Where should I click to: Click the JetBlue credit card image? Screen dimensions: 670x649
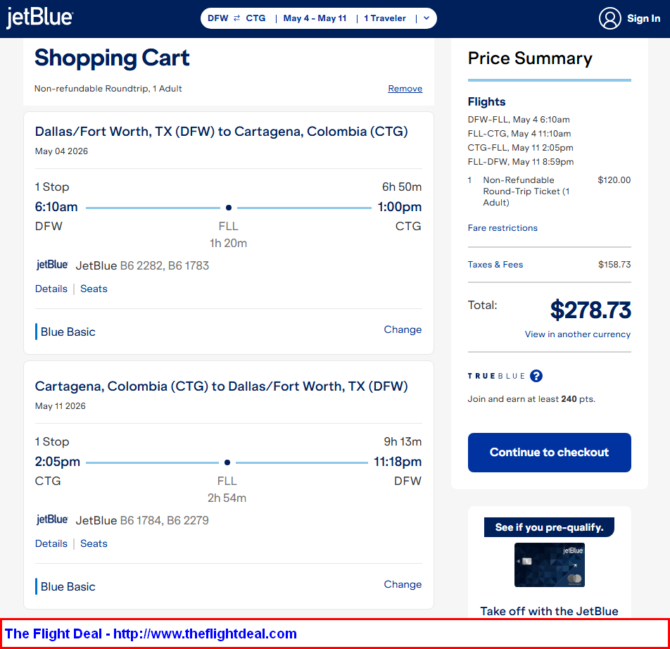click(x=549, y=565)
